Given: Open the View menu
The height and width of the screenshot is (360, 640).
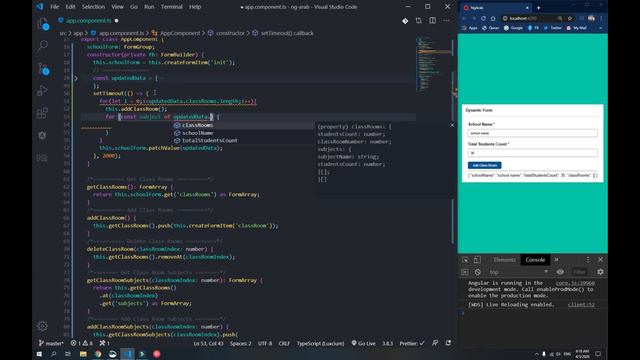Looking at the screenshot, I should pos(118,7).
